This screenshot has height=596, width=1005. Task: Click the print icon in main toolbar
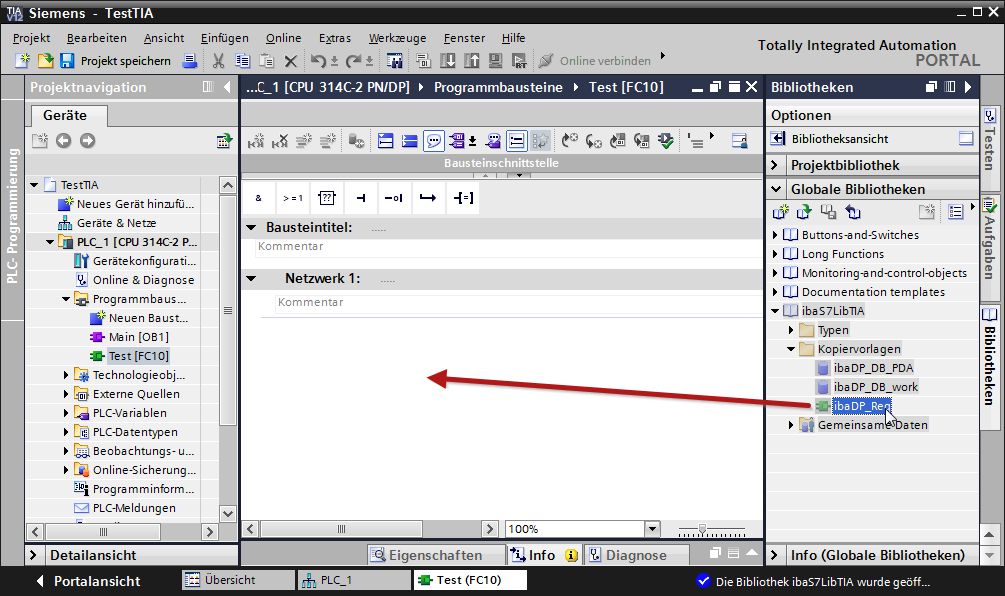(190, 61)
